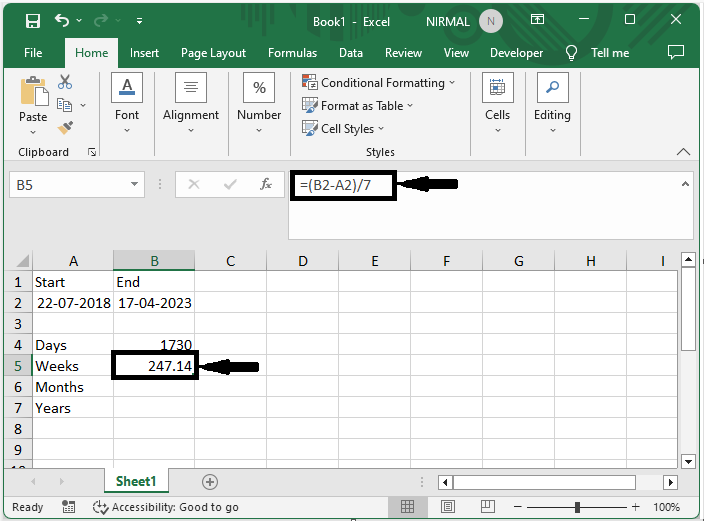The image size is (704, 521).
Task: Open the Clipboard dialog launcher
Action: [x=92, y=152]
